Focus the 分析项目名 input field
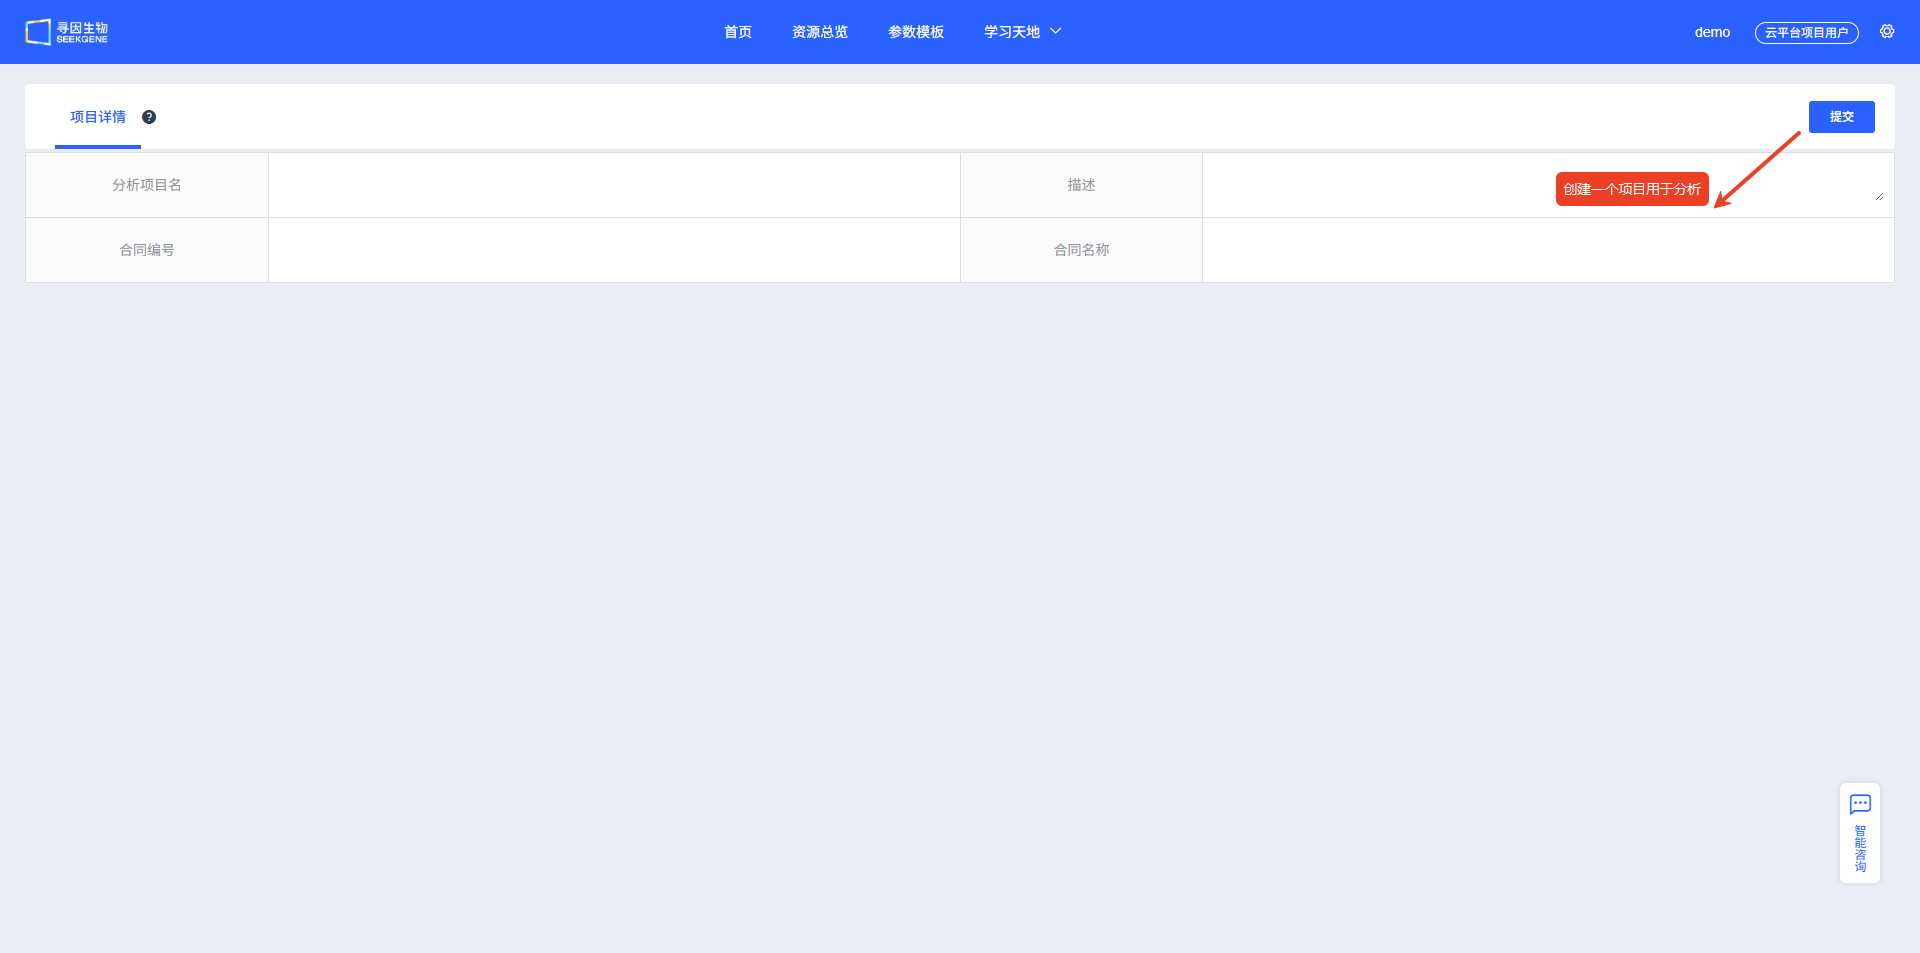 coord(614,185)
